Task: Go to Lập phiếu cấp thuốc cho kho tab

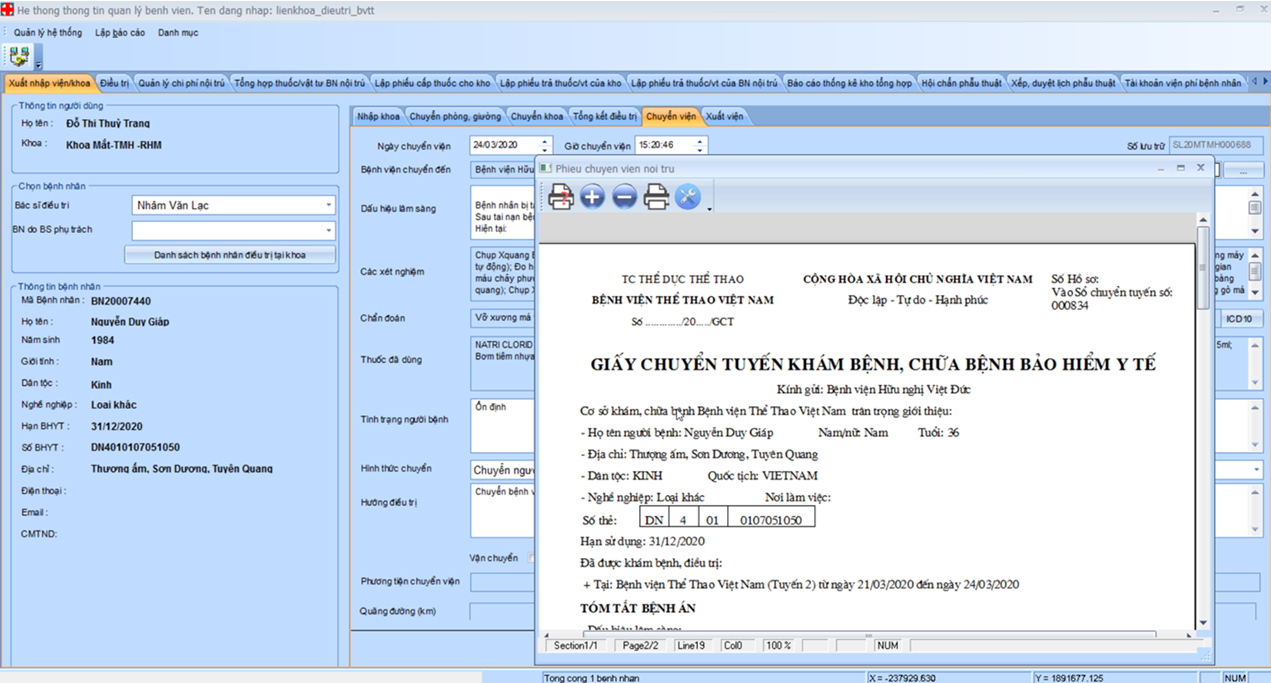Action: click(x=433, y=83)
